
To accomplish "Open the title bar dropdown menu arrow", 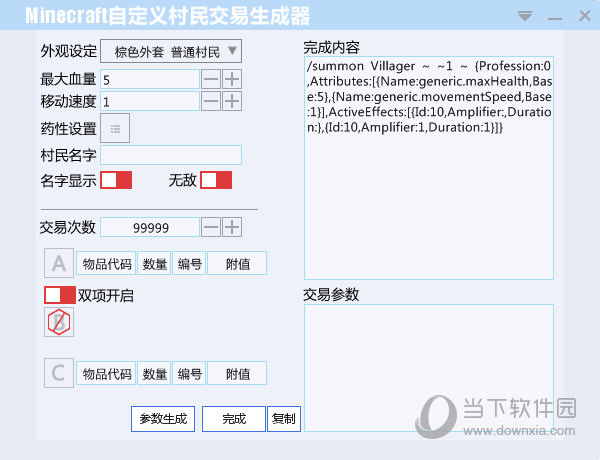I will [x=525, y=15].
